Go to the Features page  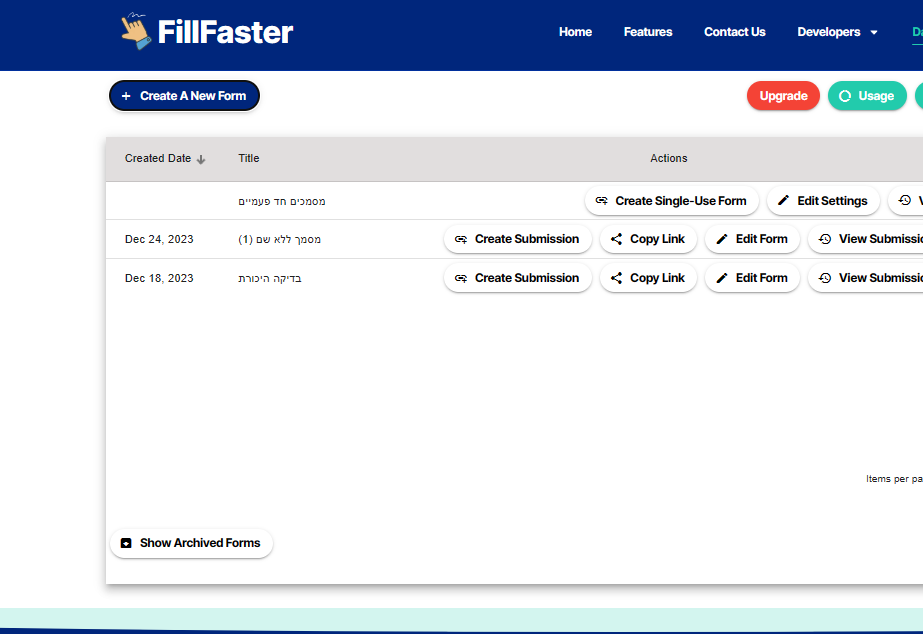648,32
